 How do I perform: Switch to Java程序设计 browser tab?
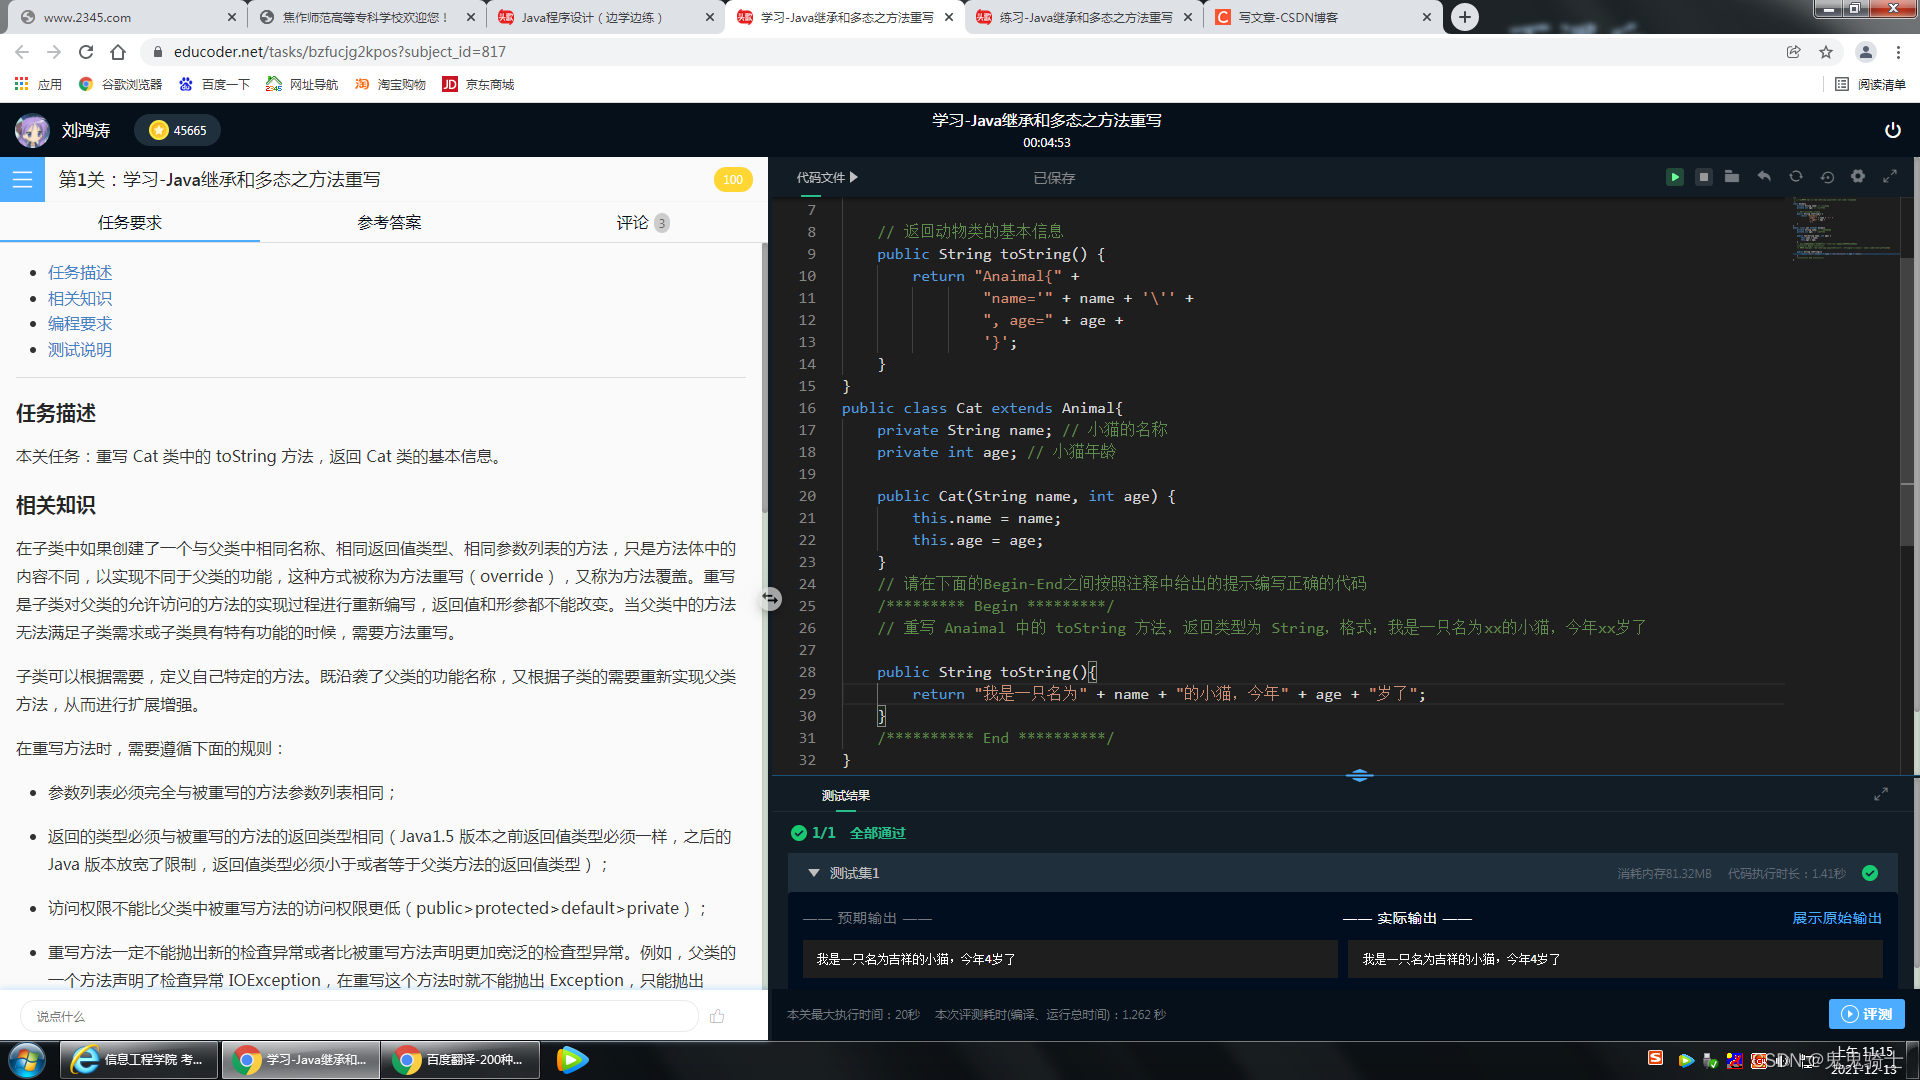[606, 17]
